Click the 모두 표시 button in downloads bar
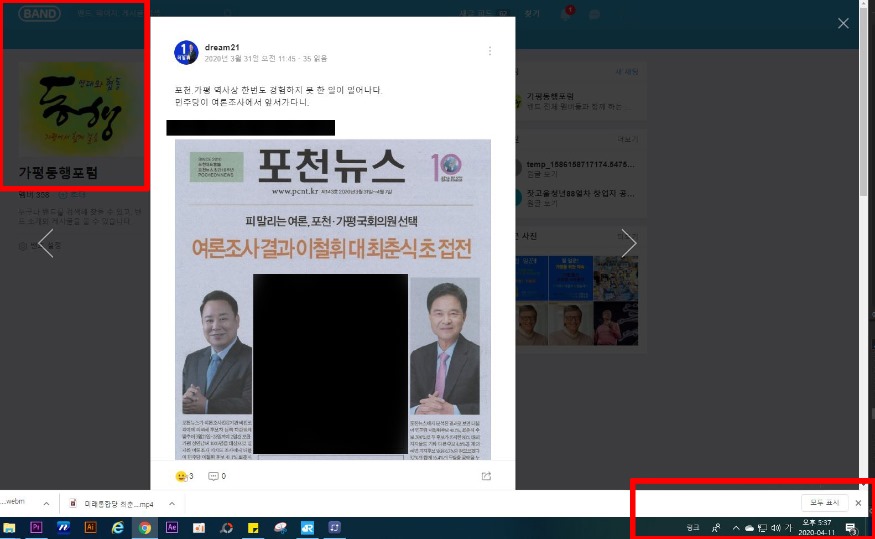Viewport: 875px width, 539px height. pos(825,503)
